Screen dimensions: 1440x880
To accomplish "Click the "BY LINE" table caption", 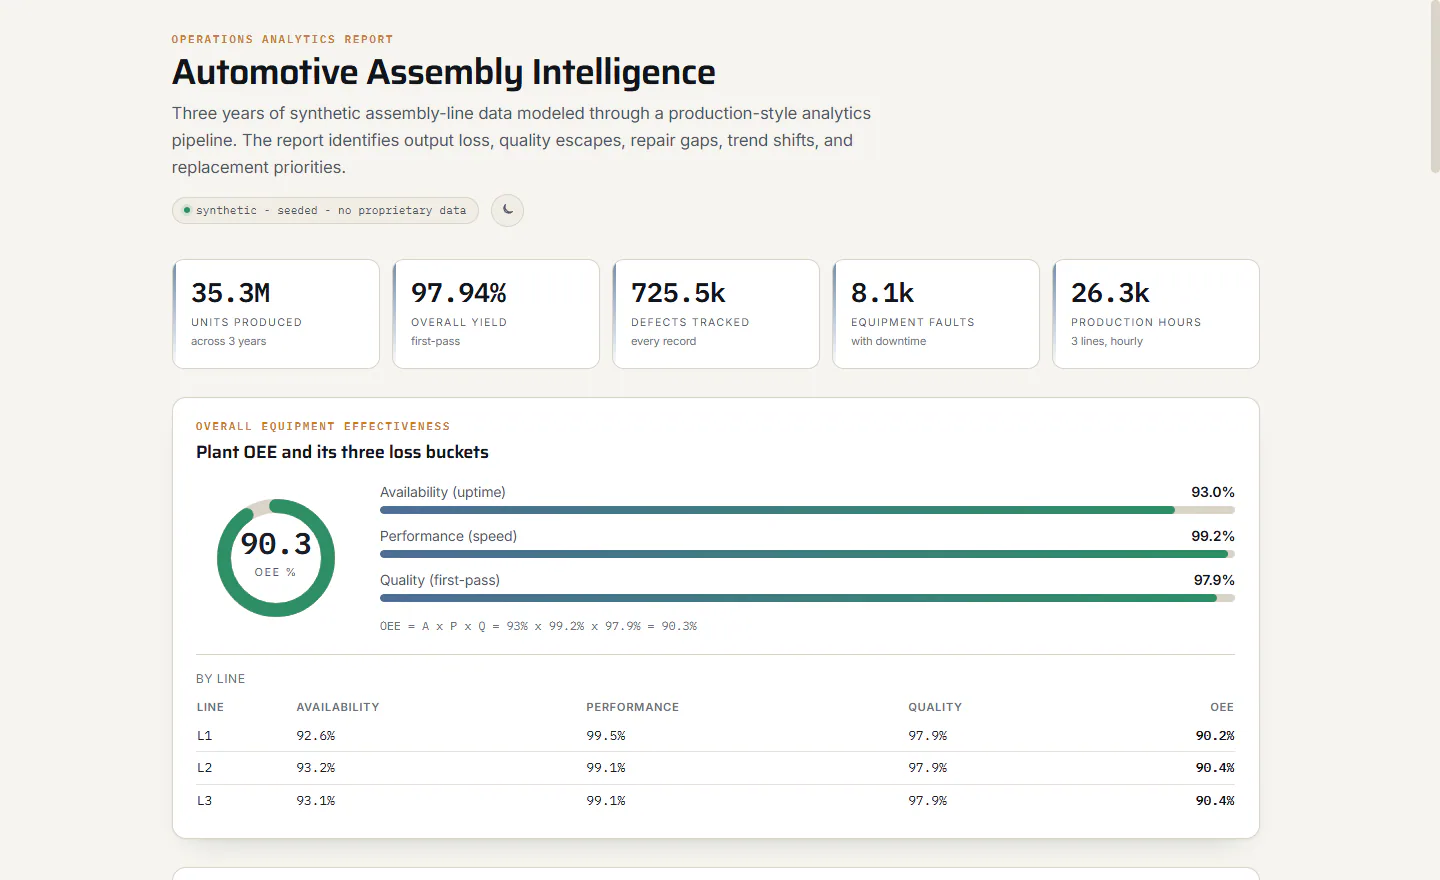I will pyautogui.click(x=221, y=679).
